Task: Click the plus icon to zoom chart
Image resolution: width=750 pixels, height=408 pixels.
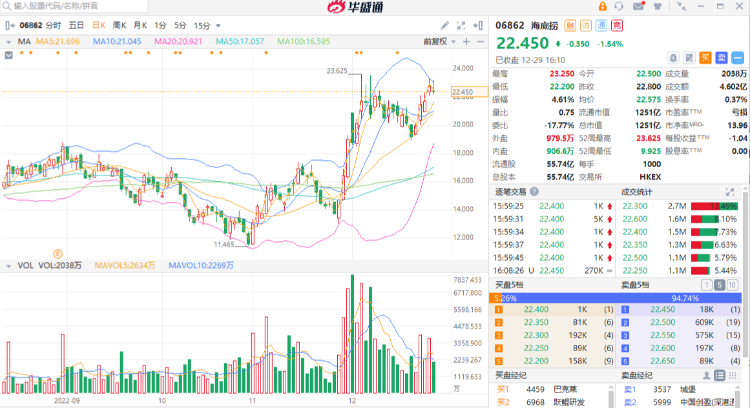Action: click(x=466, y=42)
